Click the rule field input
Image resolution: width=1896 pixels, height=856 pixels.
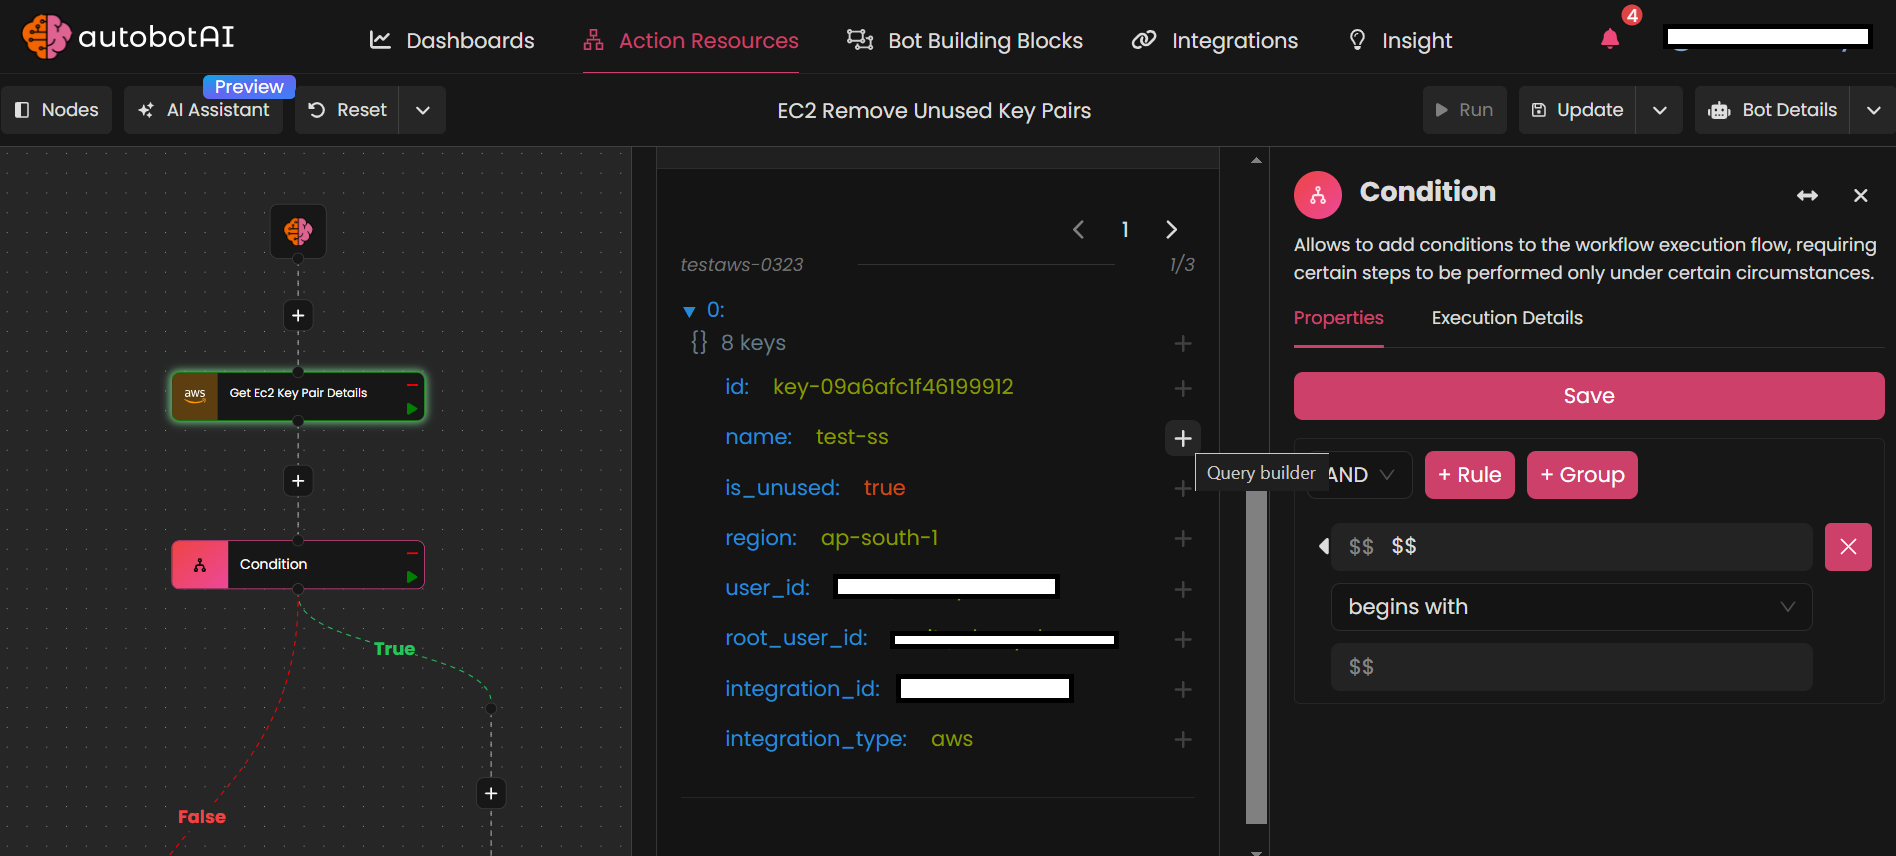(x=1571, y=547)
